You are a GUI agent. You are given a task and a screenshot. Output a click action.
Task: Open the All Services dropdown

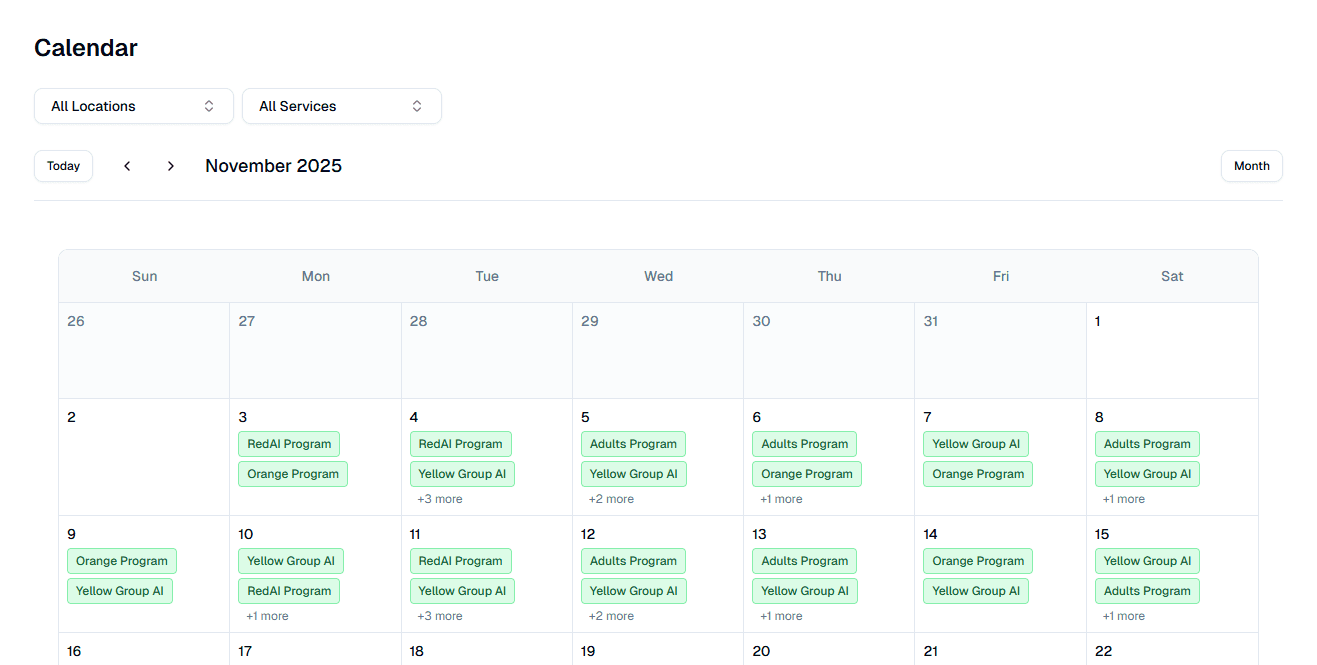(341, 105)
